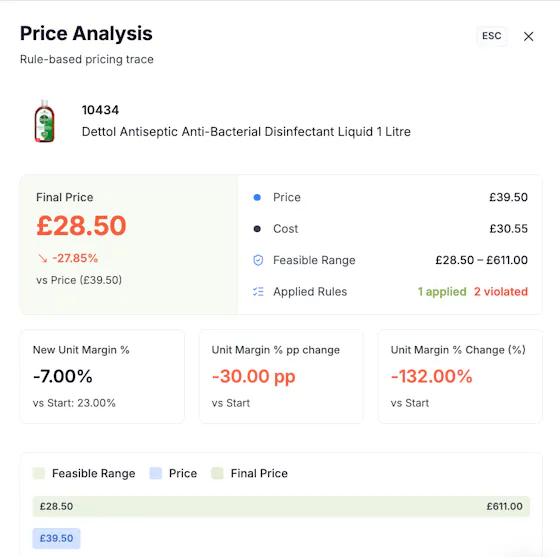Click the product code 10434
Screen dimensions: 560x557
tap(100, 110)
